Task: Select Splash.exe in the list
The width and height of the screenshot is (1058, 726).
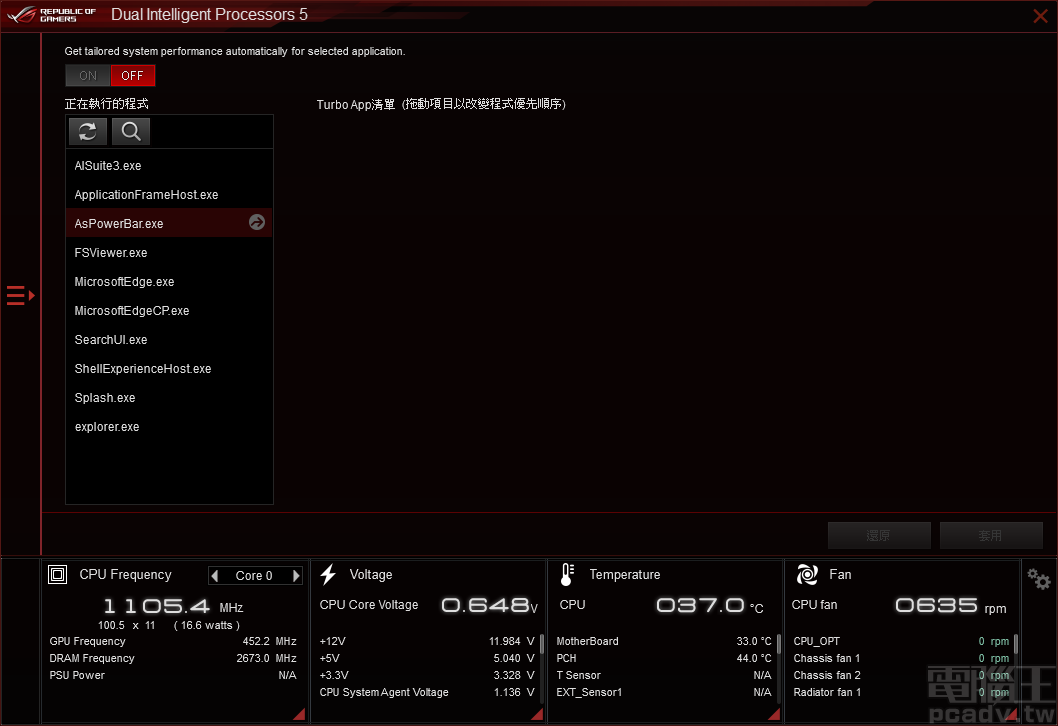Action: pyautogui.click(x=169, y=397)
